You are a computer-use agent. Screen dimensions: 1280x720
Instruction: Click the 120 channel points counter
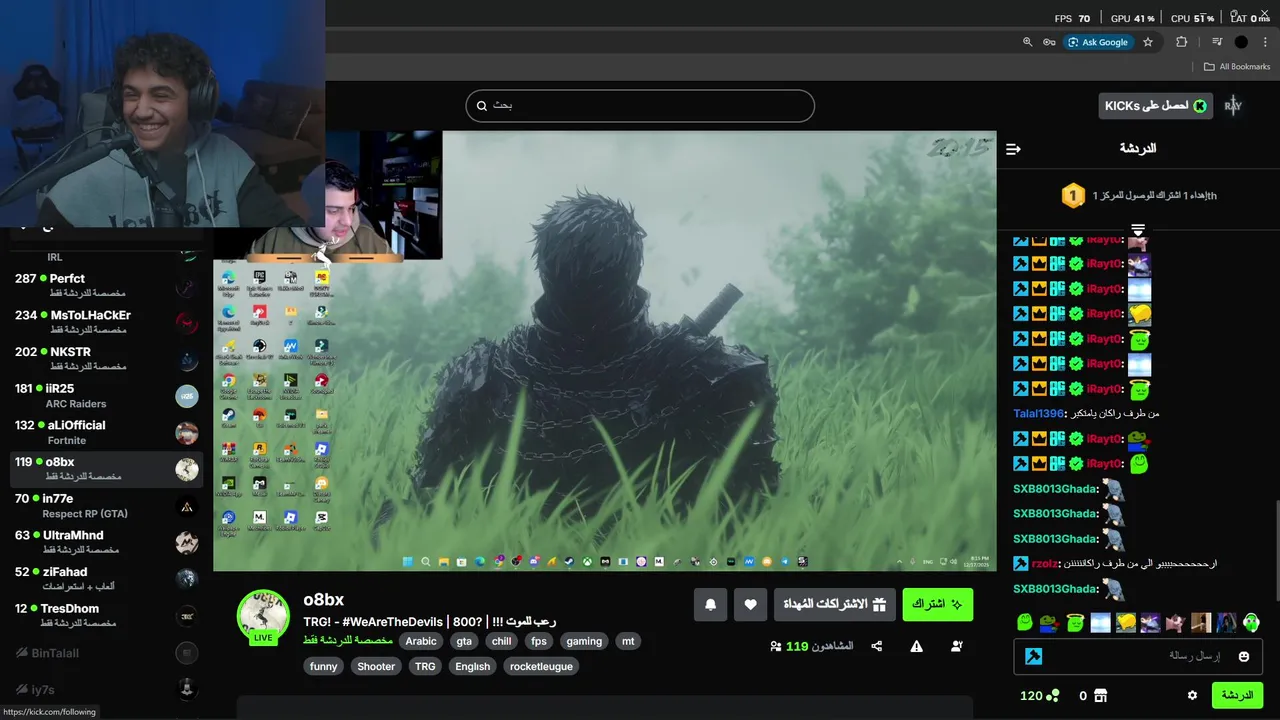pos(1039,695)
